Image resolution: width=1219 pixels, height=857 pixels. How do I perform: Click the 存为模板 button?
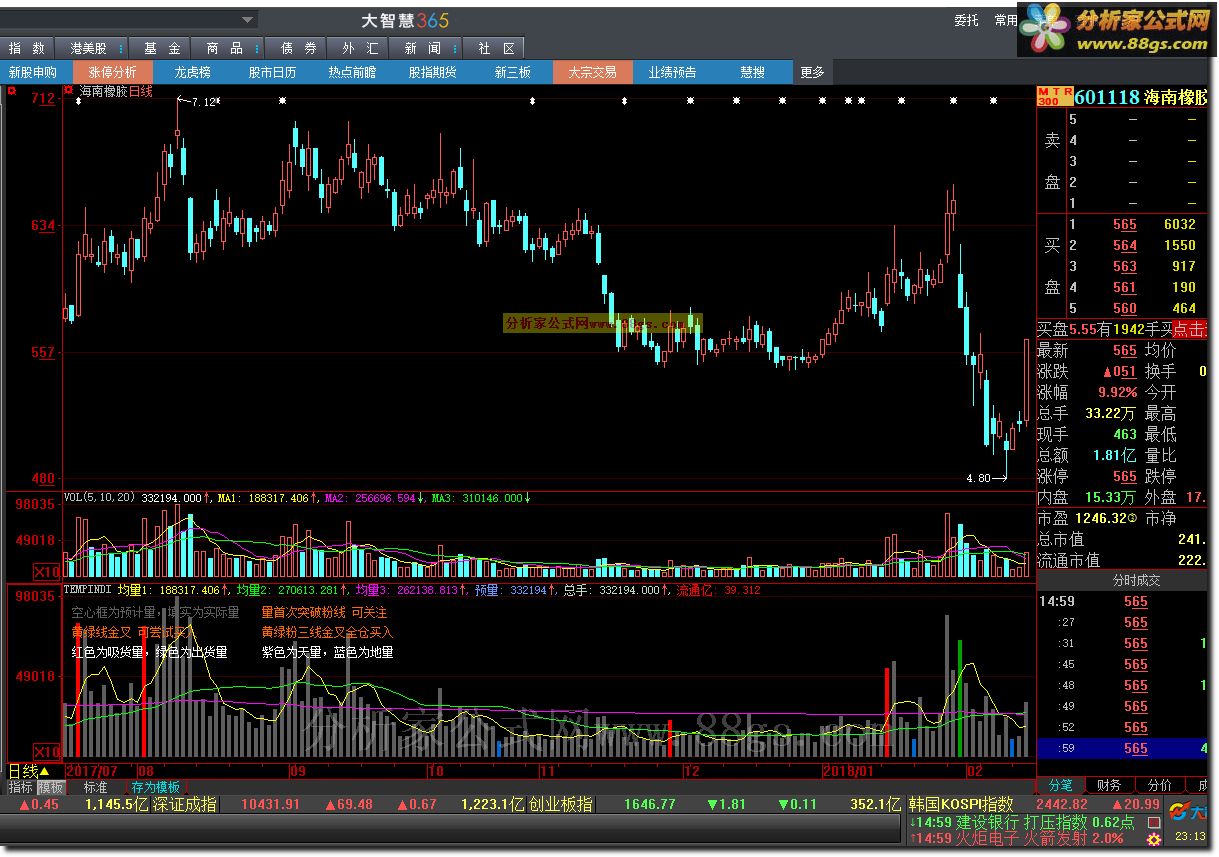click(155, 787)
